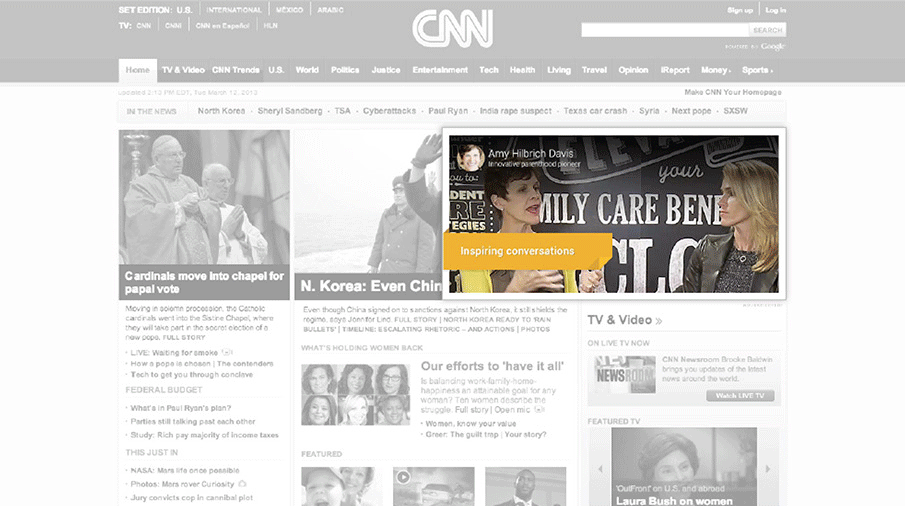This screenshot has width=905, height=506.
Task: Click Amy Hilbrich Davis avatar in ad
Action: click(470, 158)
